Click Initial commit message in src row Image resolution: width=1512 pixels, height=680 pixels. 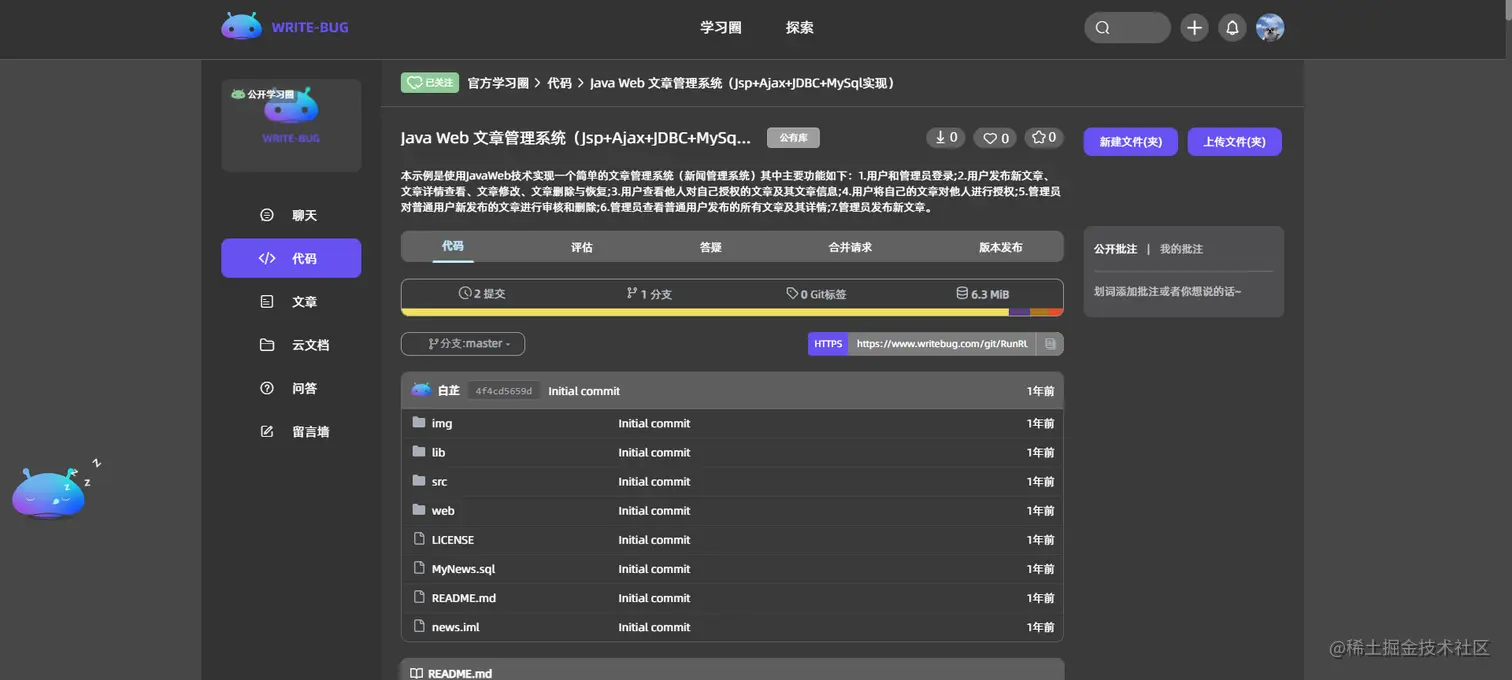pyautogui.click(x=654, y=481)
